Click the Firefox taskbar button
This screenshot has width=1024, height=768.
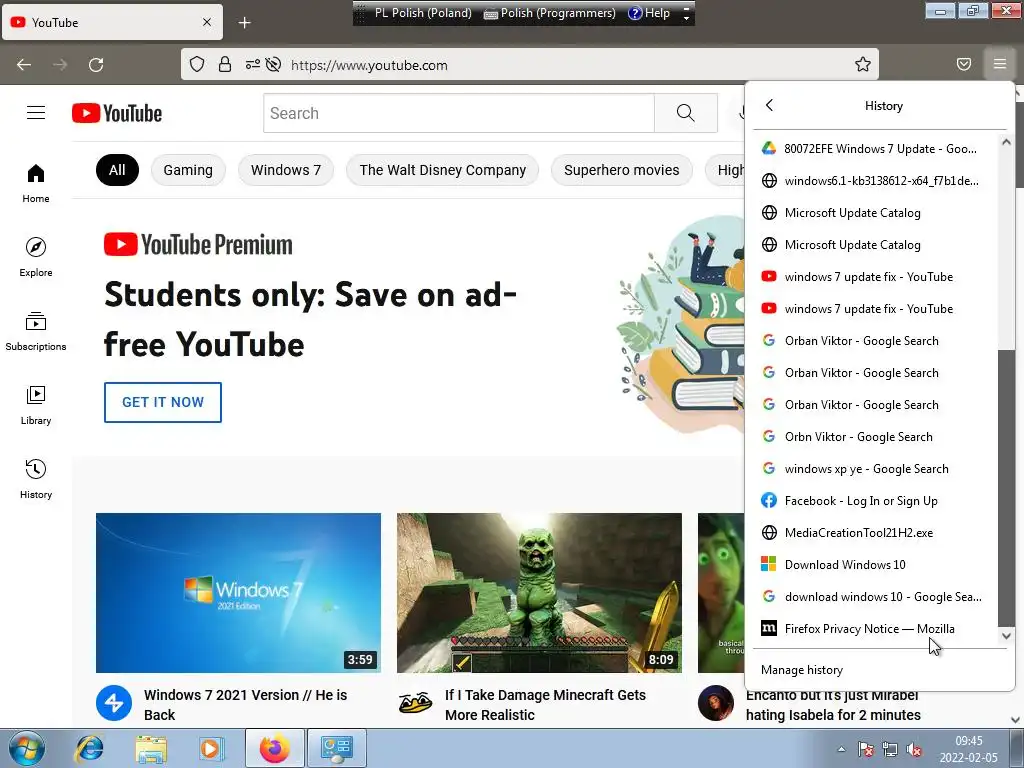[x=274, y=748]
